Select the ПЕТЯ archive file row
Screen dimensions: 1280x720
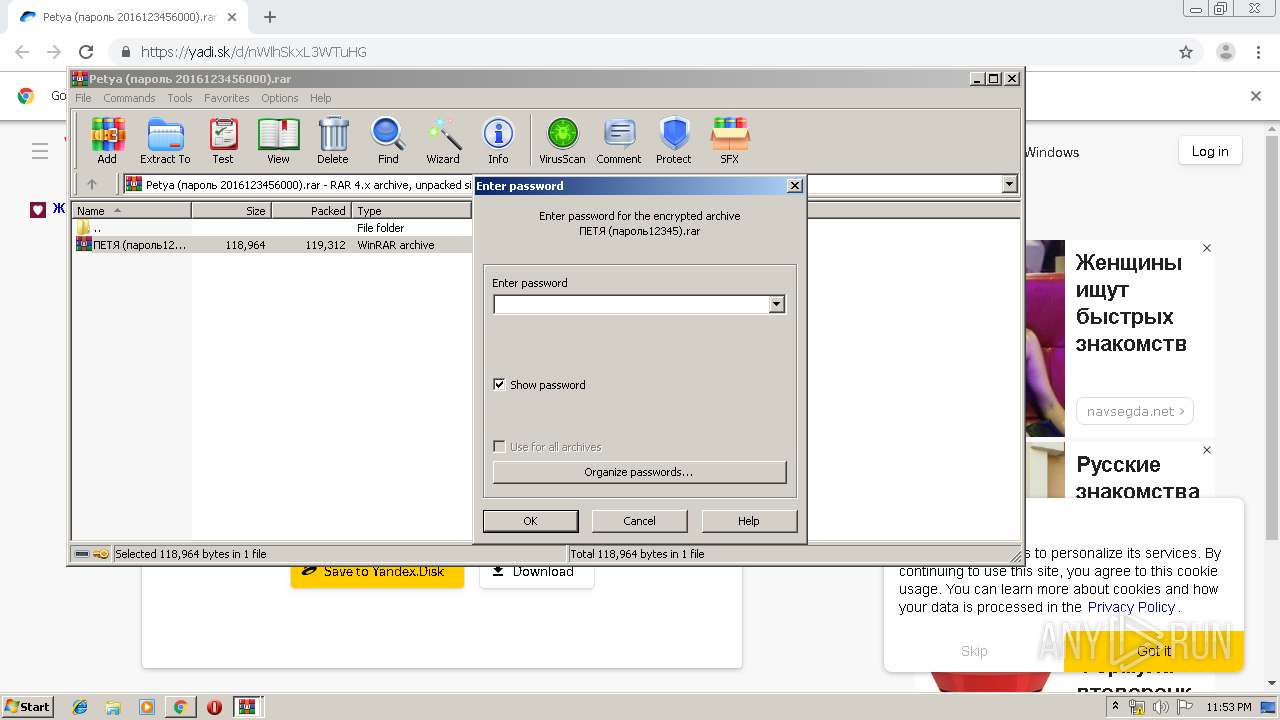point(272,245)
